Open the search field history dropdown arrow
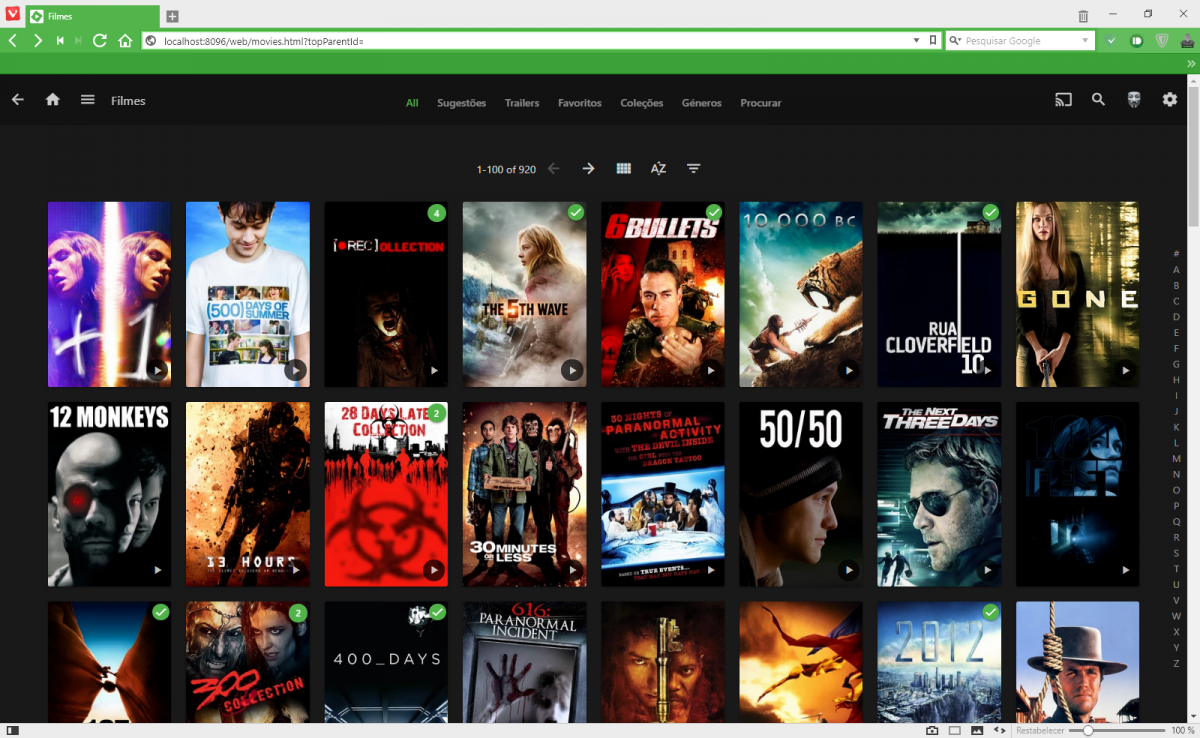Image resolution: width=1200 pixels, height=738 pixels. 1086,41
